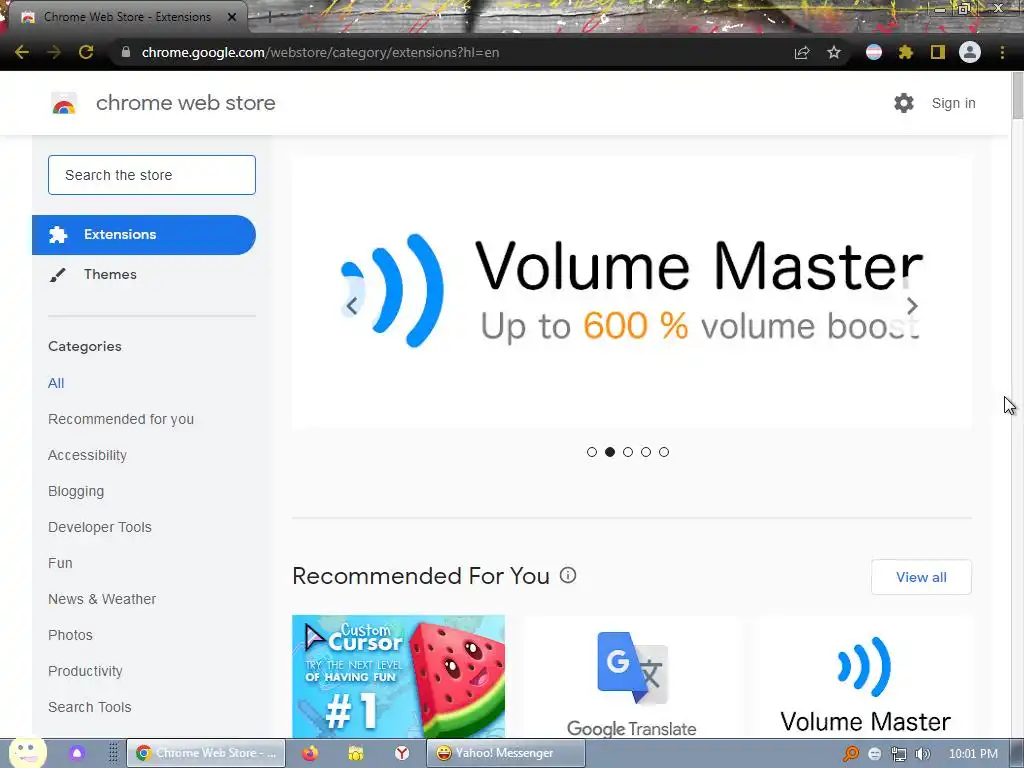
Task: Launch Firefox from the taskbar
Action: pyautogui.click(x=310, y=753)
